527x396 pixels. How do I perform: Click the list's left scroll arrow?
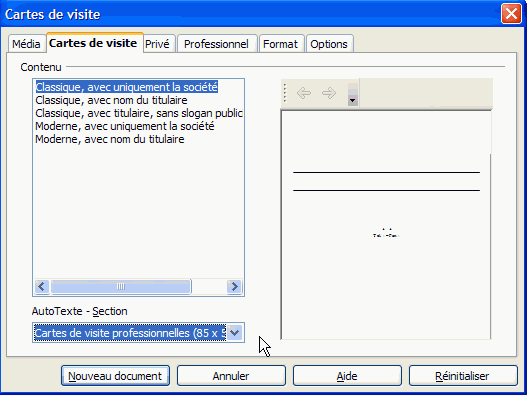pos(42,287)
